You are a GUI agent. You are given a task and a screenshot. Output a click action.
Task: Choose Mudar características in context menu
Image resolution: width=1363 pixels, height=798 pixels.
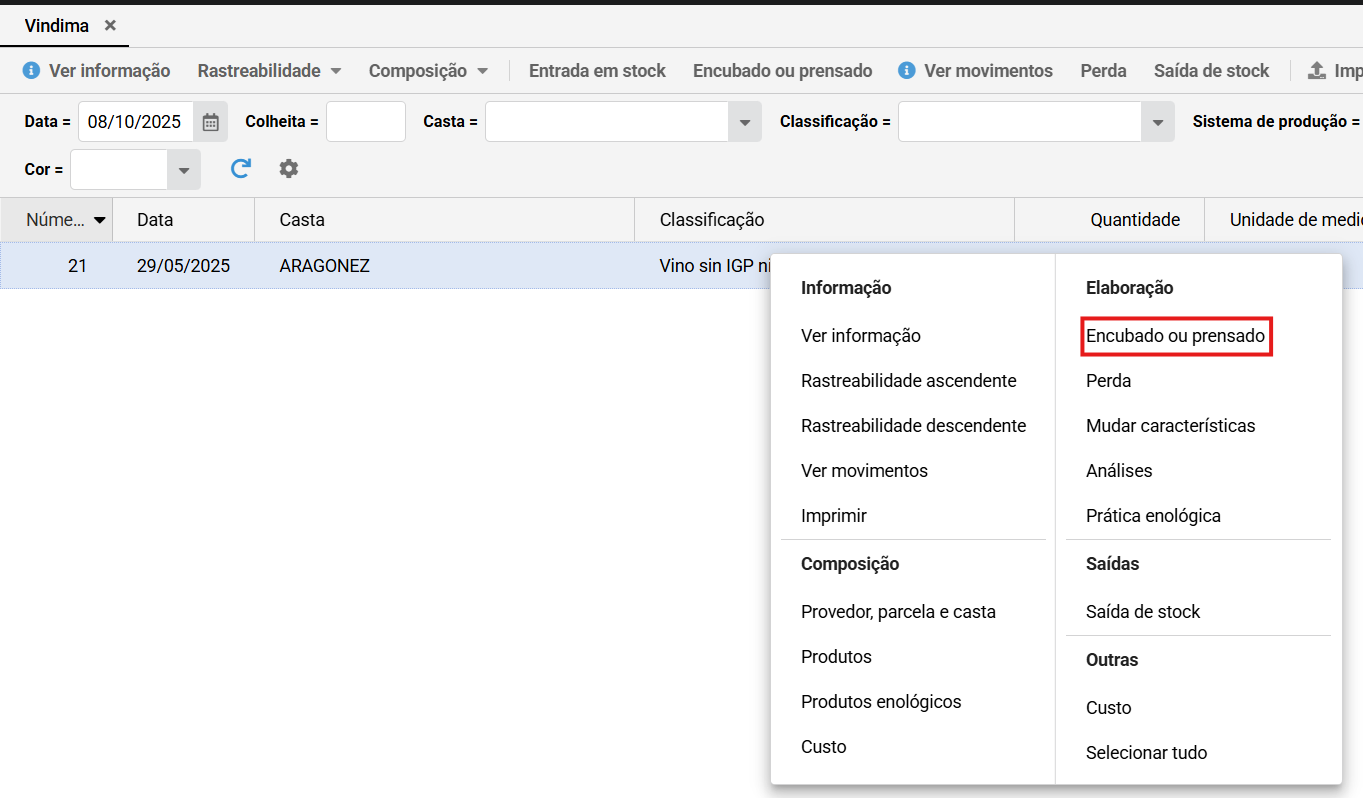click(1171, 426)
